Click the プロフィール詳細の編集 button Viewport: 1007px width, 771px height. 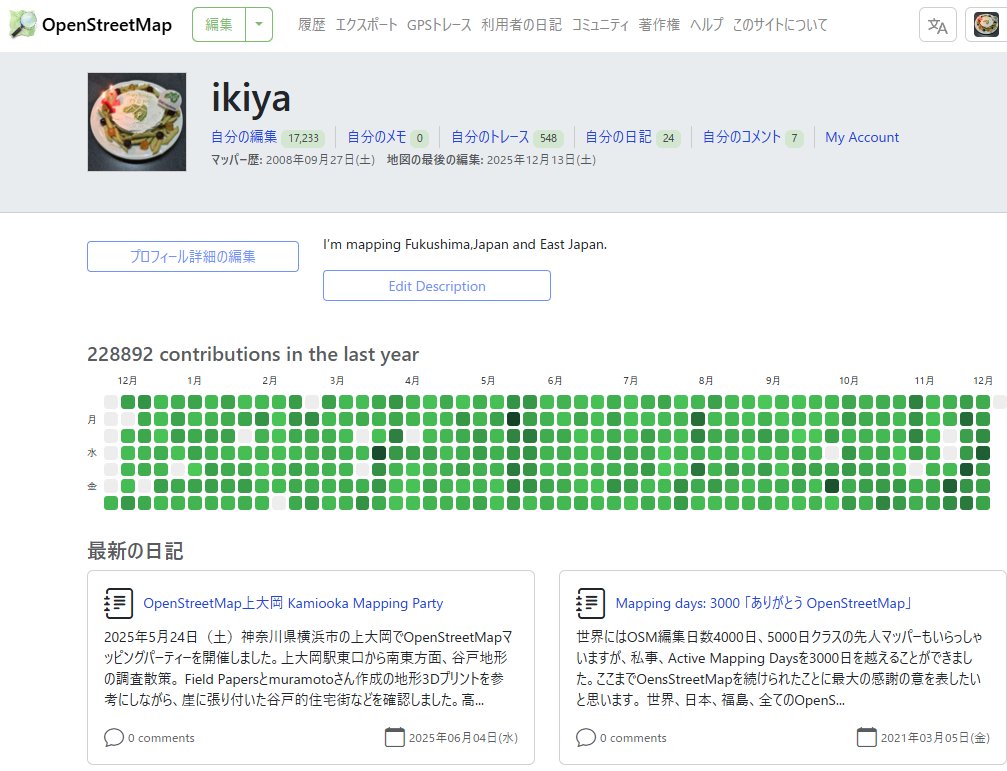pyautogui.click(x=193, y=257)
